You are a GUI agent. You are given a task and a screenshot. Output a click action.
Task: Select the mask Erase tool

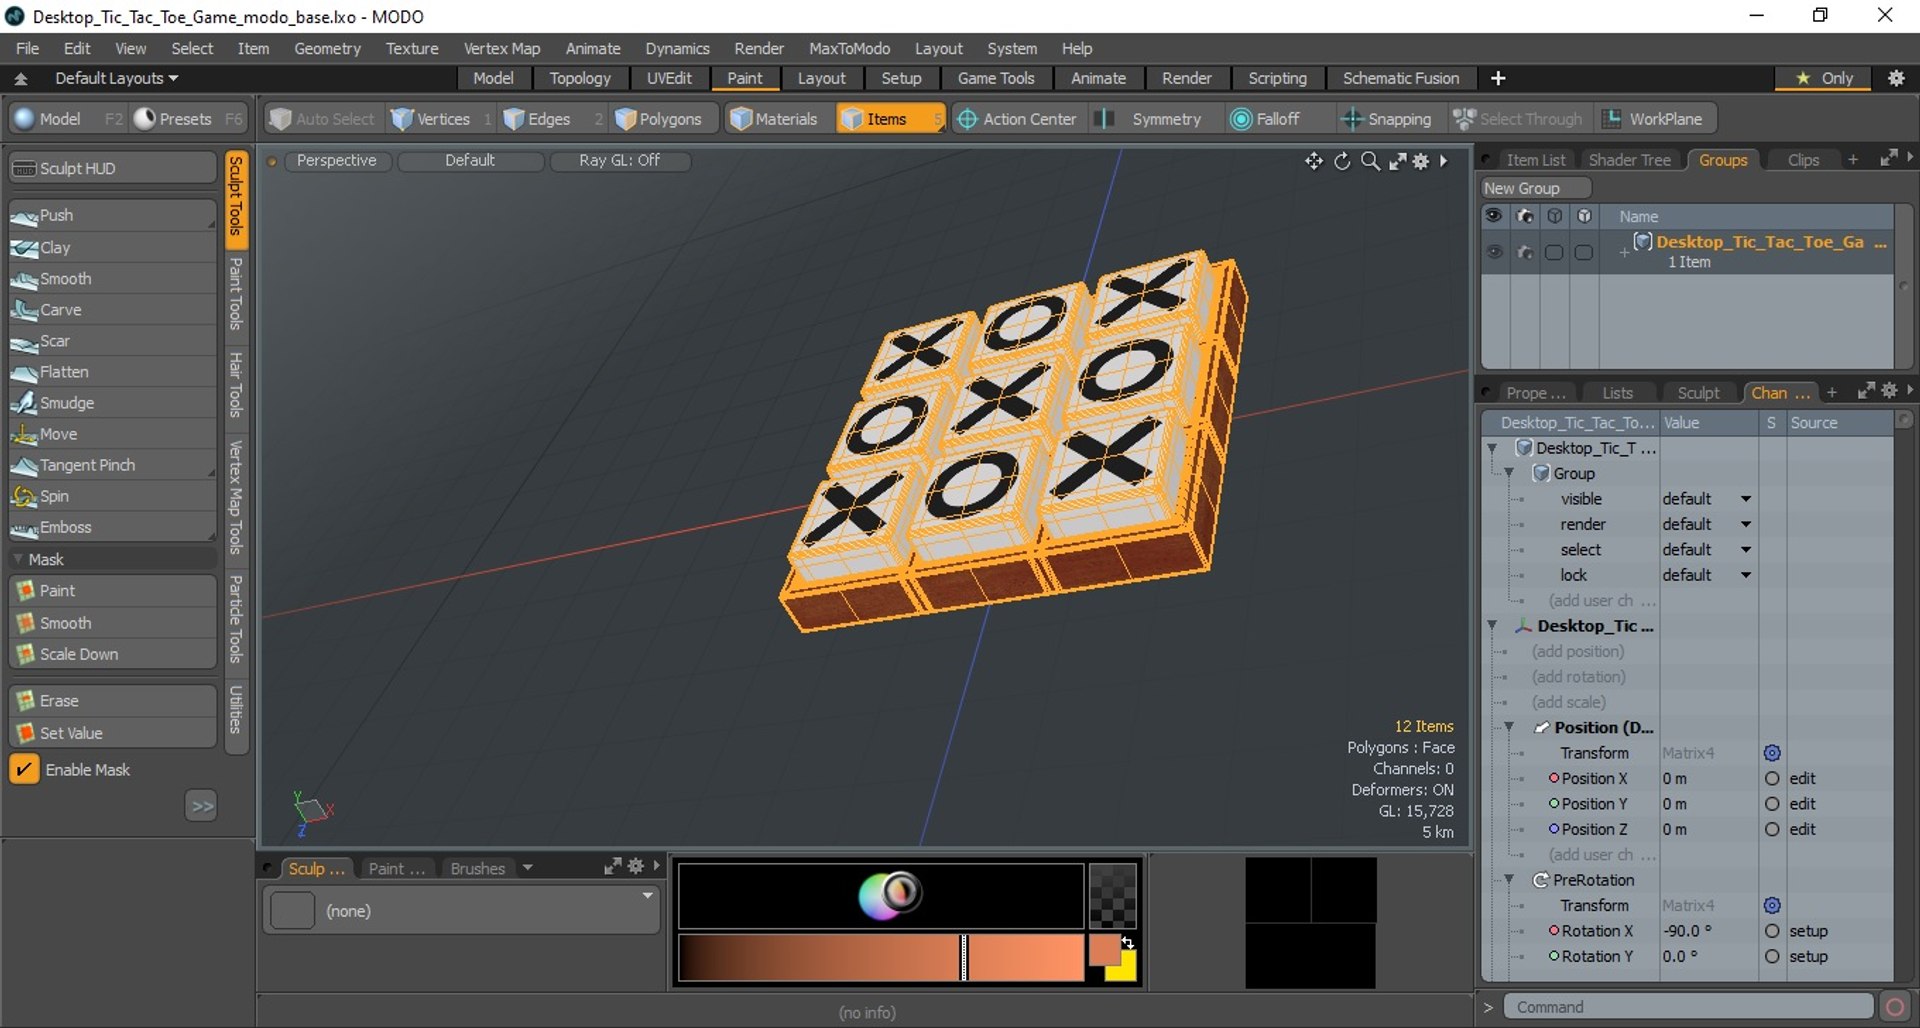(x=112, y=700)
